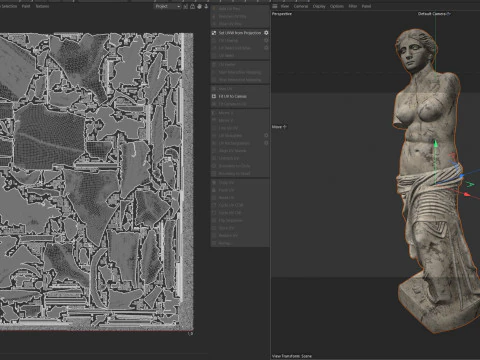Grab the green Y-axis gizmo arrow
480x360 pixels.
pos(435,144)
